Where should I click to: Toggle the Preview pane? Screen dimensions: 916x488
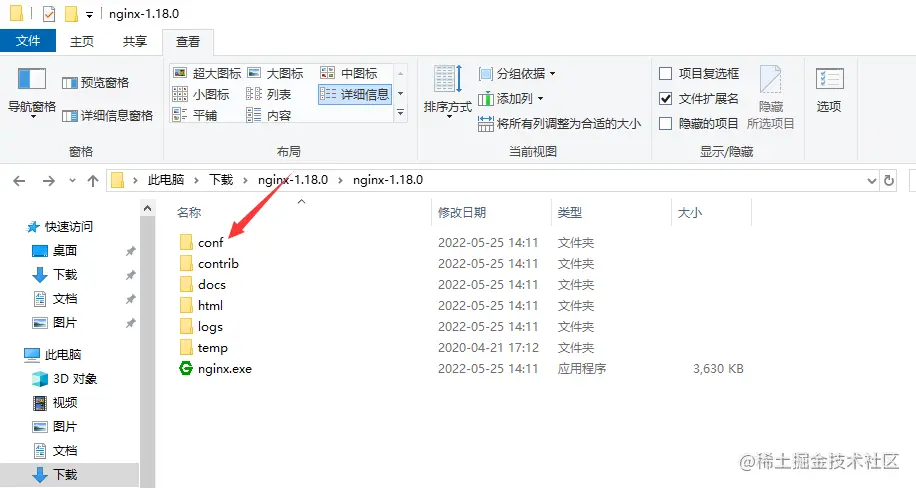pos(95,83)
